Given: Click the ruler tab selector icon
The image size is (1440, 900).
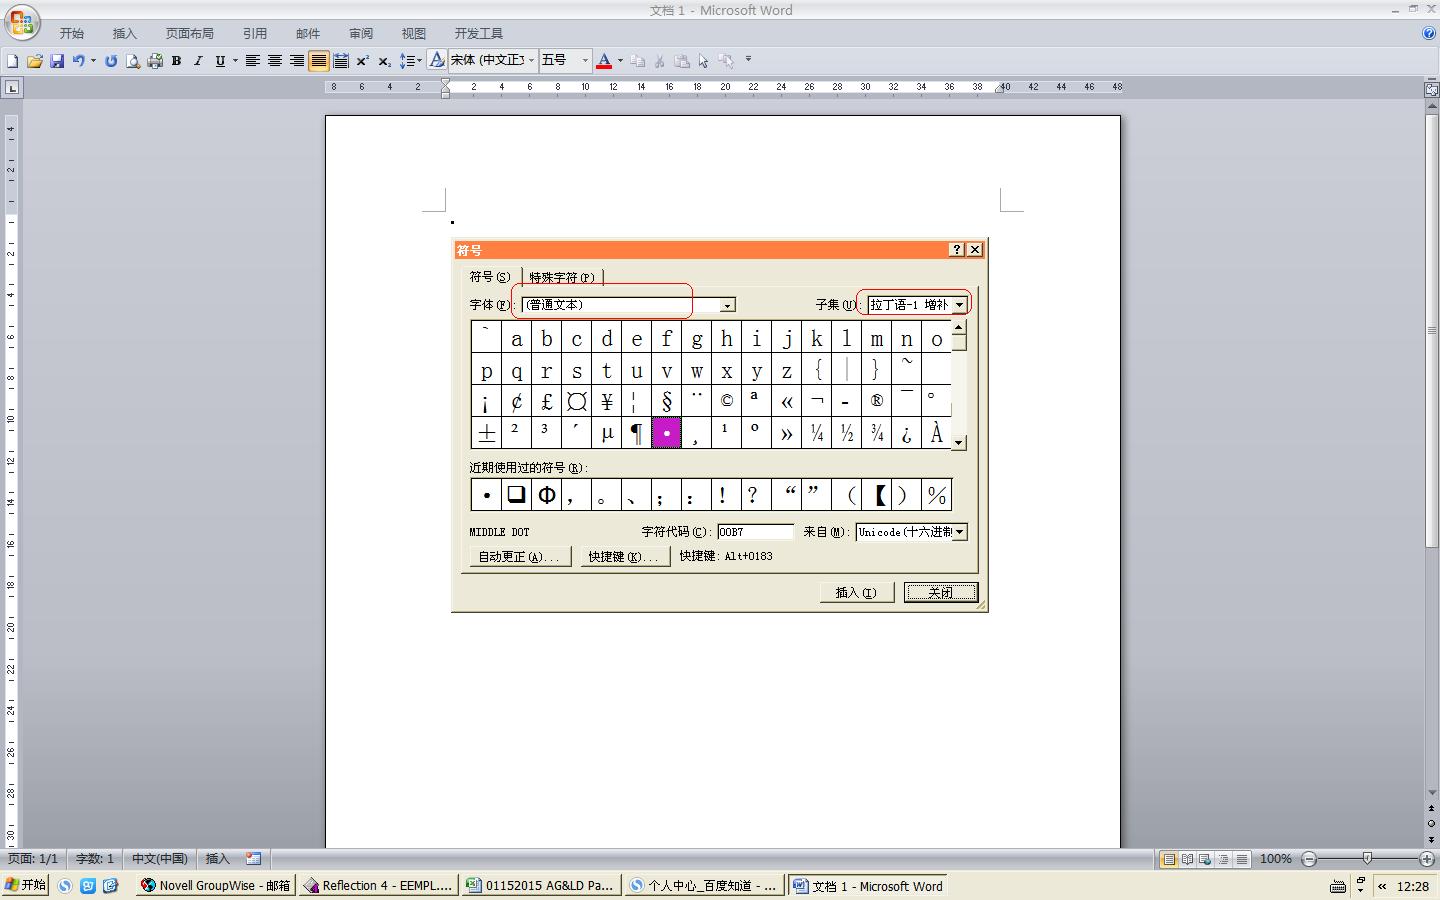Looking at the screenshot, I should click(12, 88).
